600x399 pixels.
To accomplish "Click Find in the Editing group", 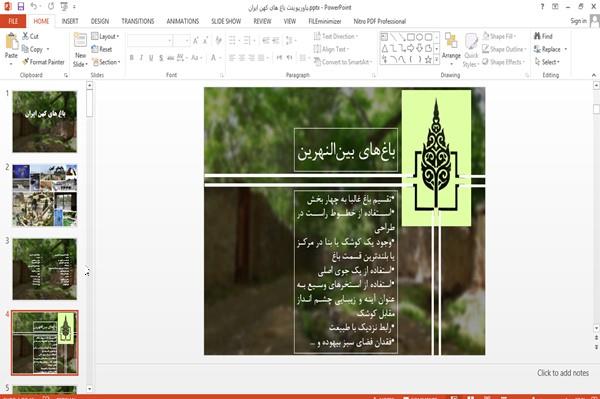I will 543,36.
